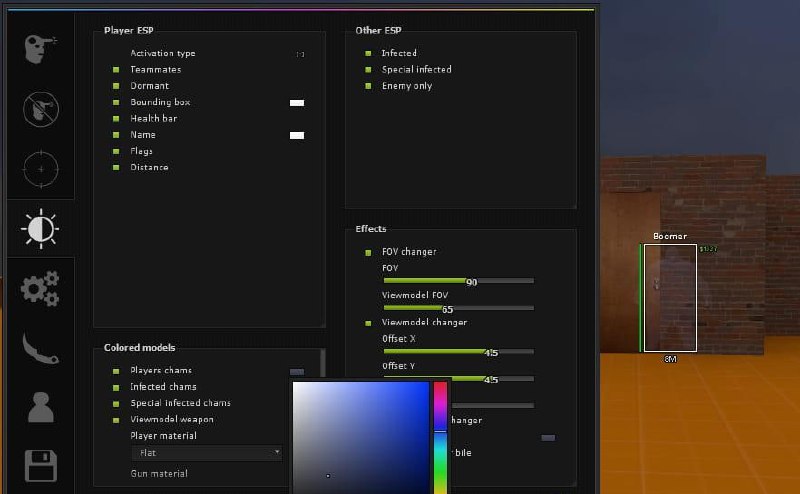Click the FOV slider bar
The width and height of the screenshot is (800, 494).
coord(458,281)
